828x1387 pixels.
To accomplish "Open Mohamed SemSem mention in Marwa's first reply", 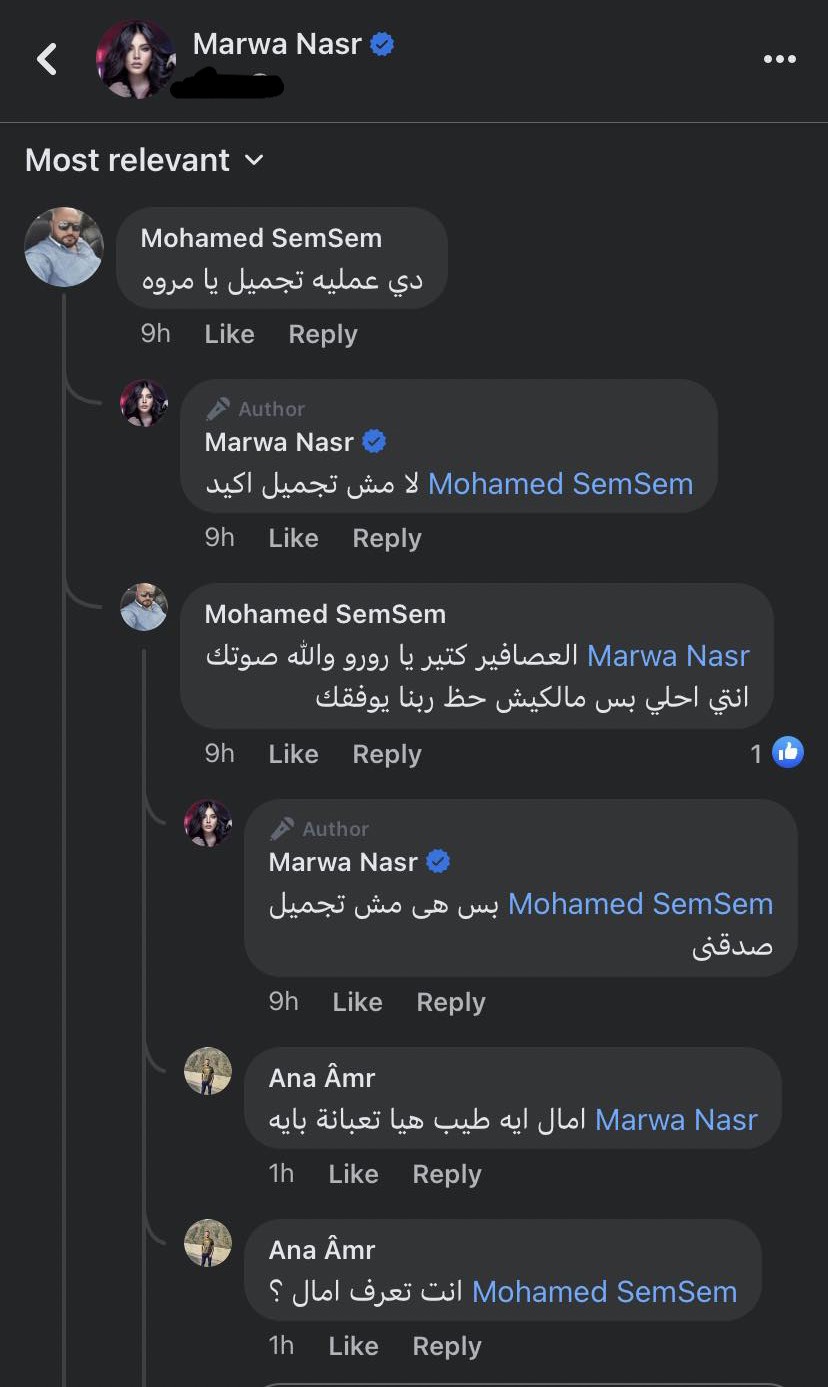I will click(560, 484).
